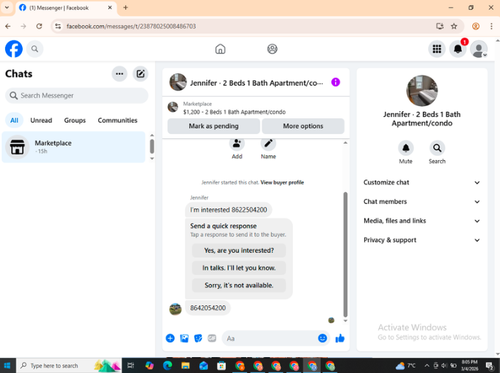
Task: Open the browser three-dot menu
Action: 491,26
